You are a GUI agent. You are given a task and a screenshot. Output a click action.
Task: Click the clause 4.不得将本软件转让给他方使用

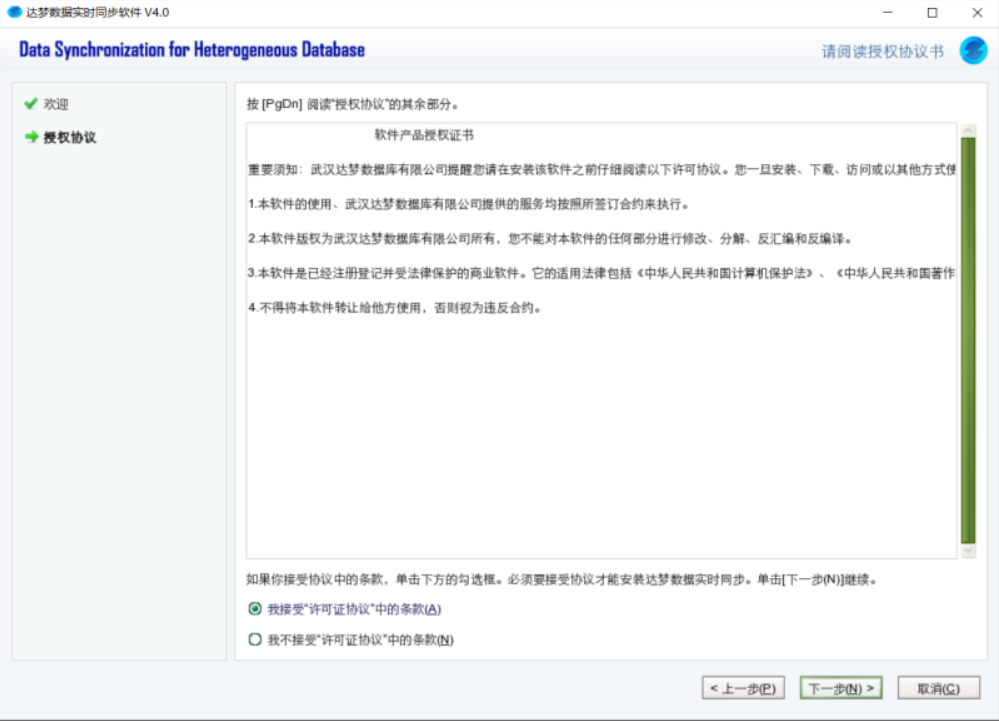[x=394, y=308]
